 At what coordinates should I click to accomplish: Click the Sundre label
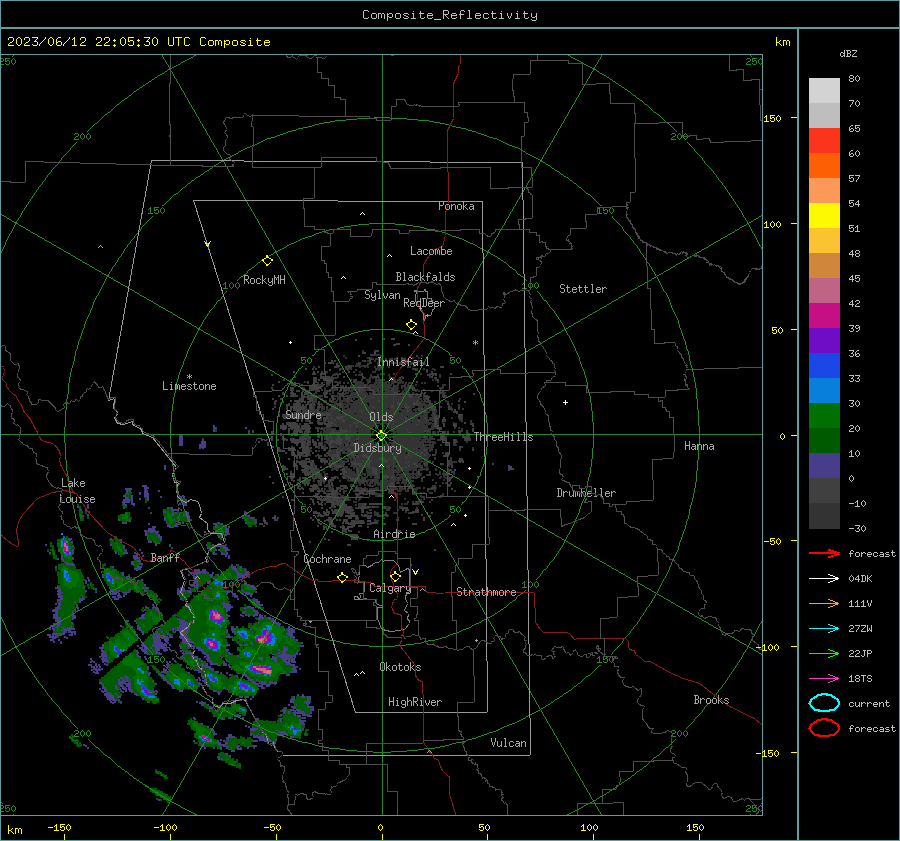303,414
